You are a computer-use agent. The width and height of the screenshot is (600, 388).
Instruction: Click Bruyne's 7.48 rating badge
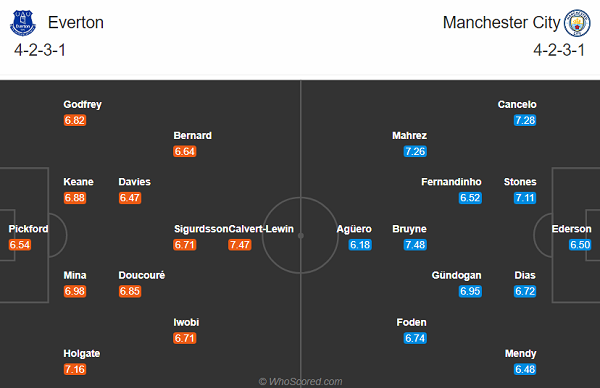415,245
